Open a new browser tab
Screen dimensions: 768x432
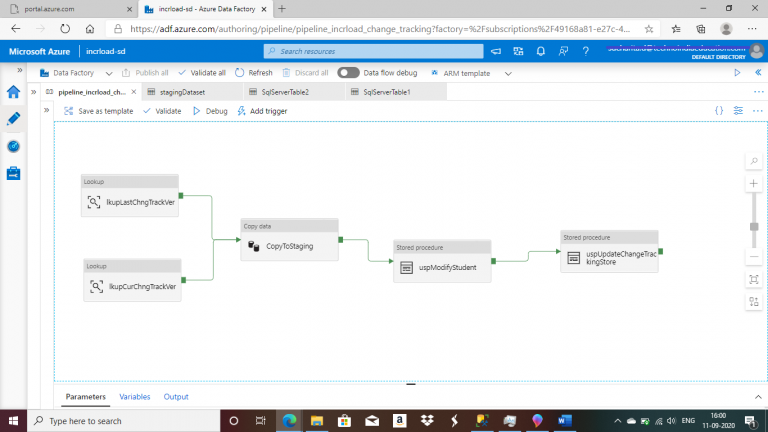pyautogui.click(x=282, y=9)
